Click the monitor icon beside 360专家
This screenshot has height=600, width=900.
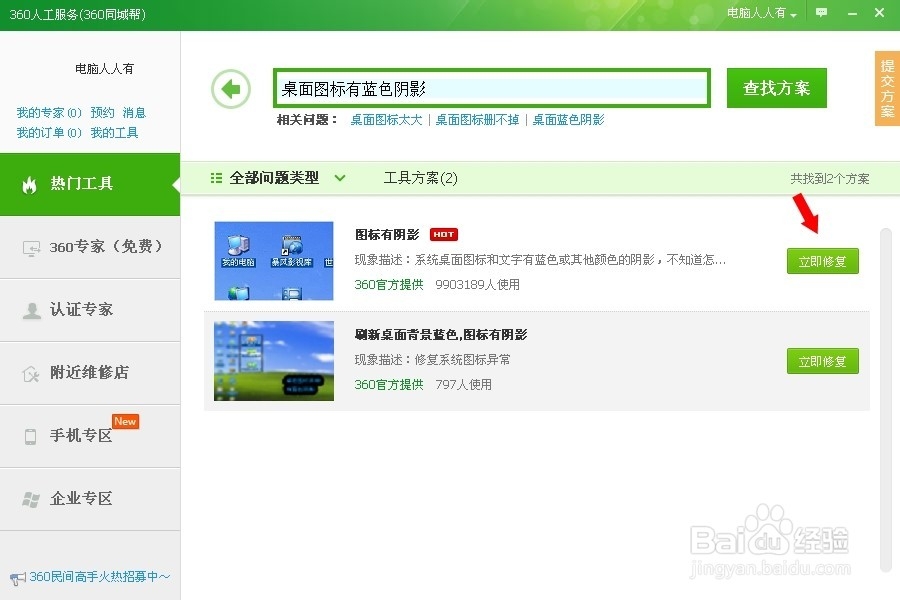31,248
